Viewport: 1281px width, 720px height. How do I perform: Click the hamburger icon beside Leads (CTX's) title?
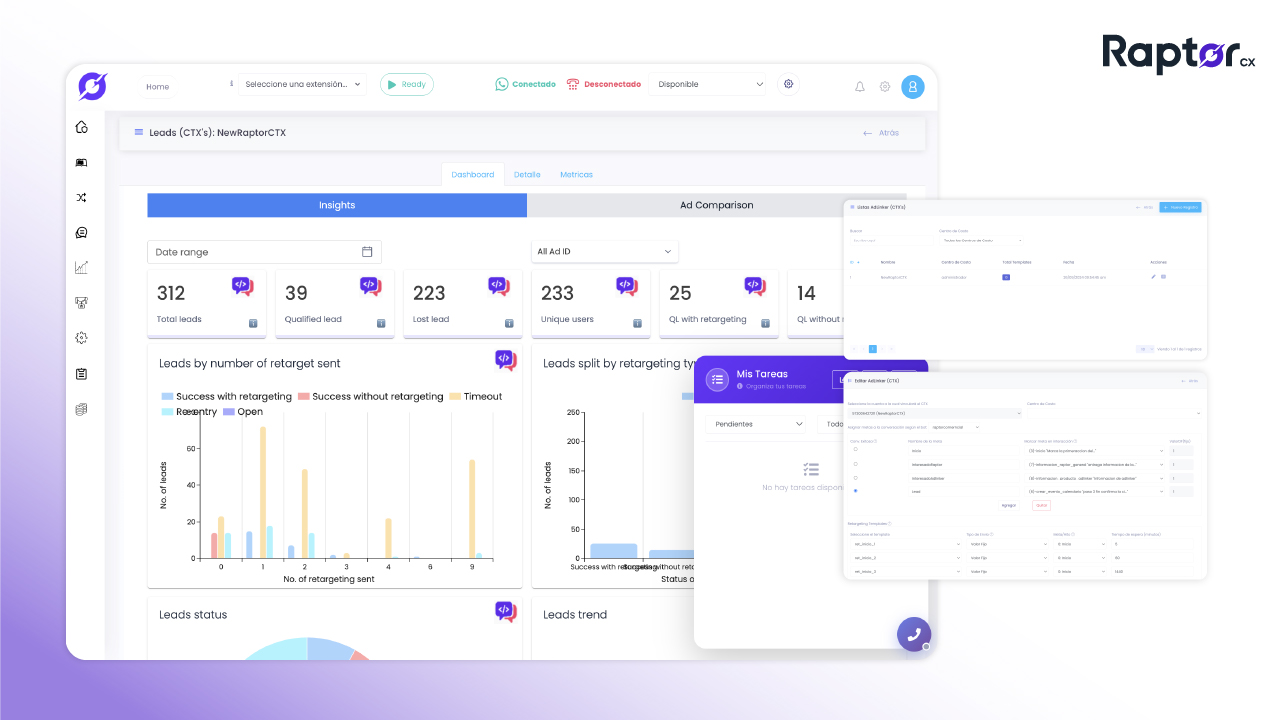pyautogui.click(x=138, y=132)
